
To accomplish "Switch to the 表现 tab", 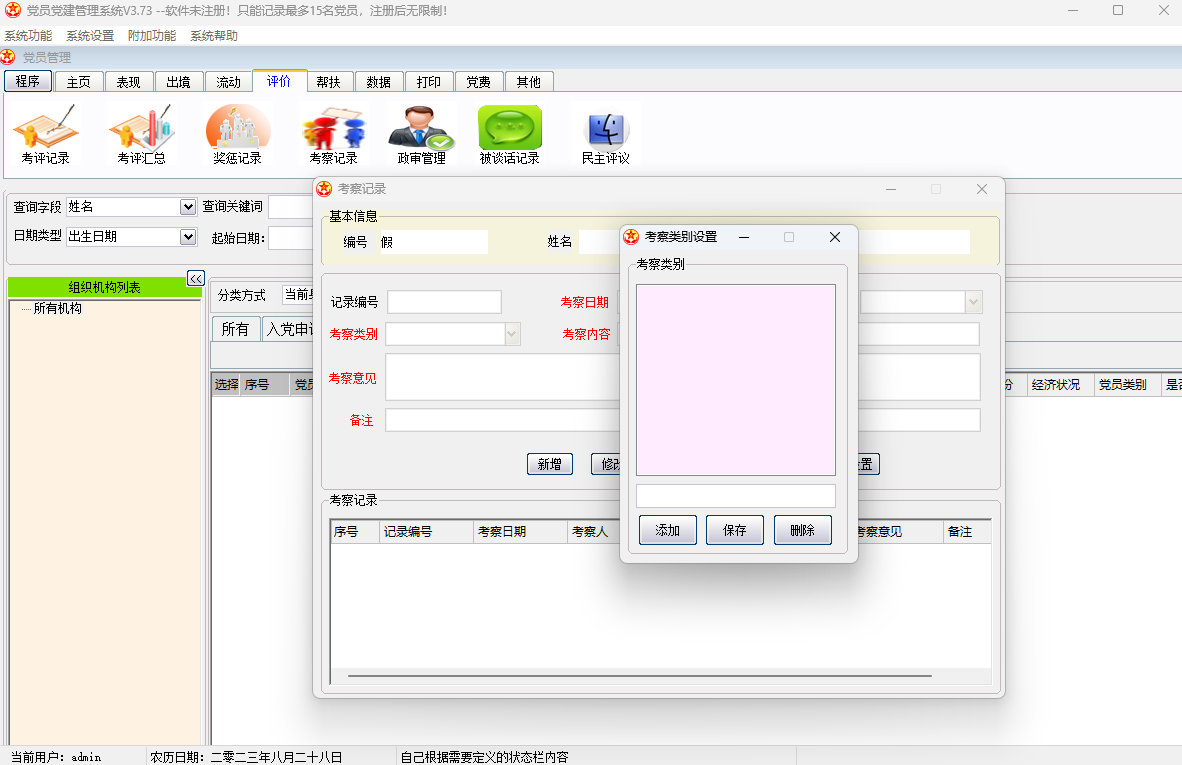I will tap(128, 81).
